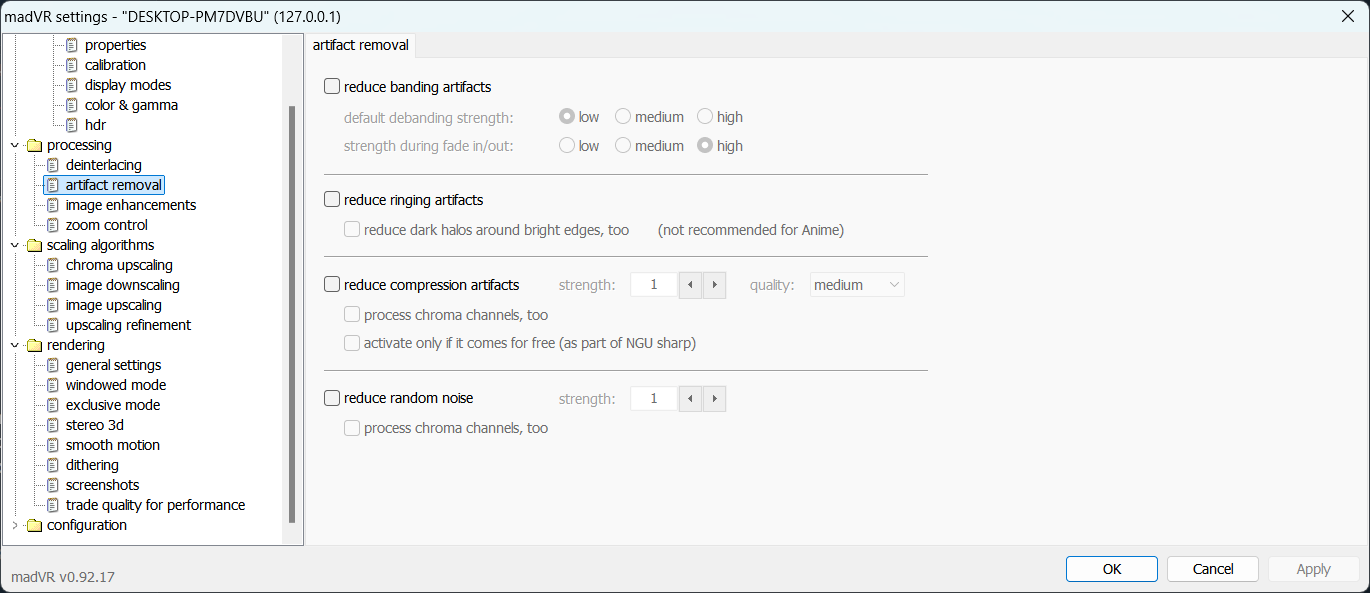Click the page icon next to hdr

(72, 125)
